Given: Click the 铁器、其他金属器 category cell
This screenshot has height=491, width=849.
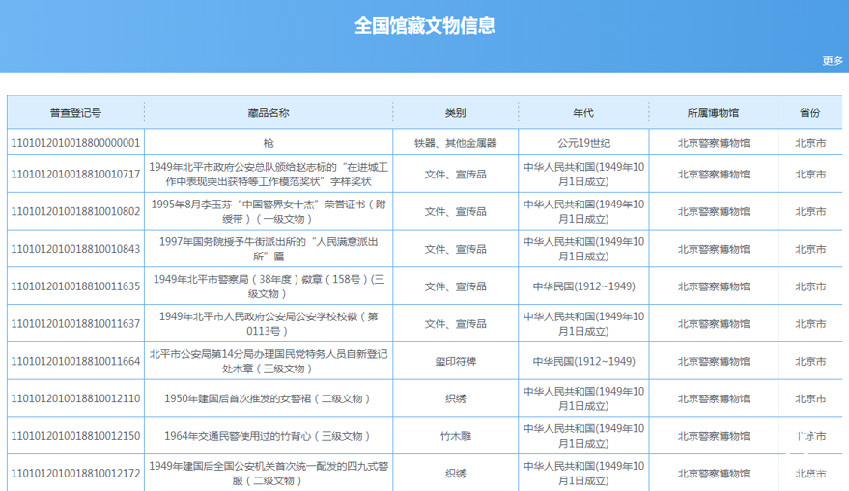Looking at the screenshot, I should (455, 143).
